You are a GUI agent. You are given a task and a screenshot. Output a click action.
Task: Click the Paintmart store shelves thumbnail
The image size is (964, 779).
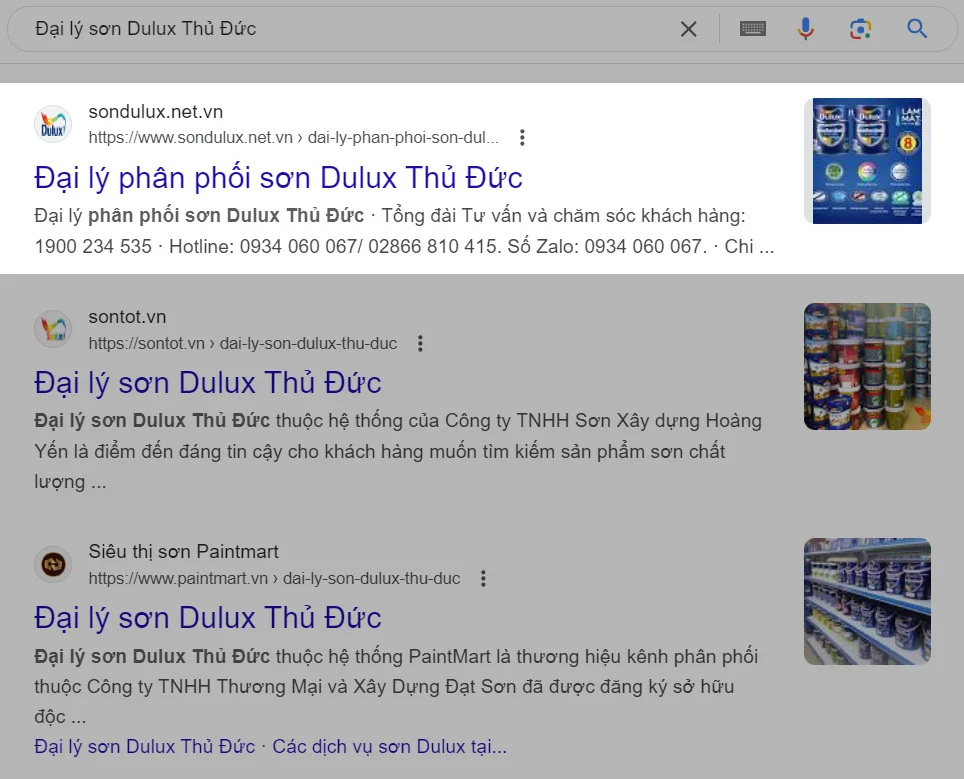[867, 601]
